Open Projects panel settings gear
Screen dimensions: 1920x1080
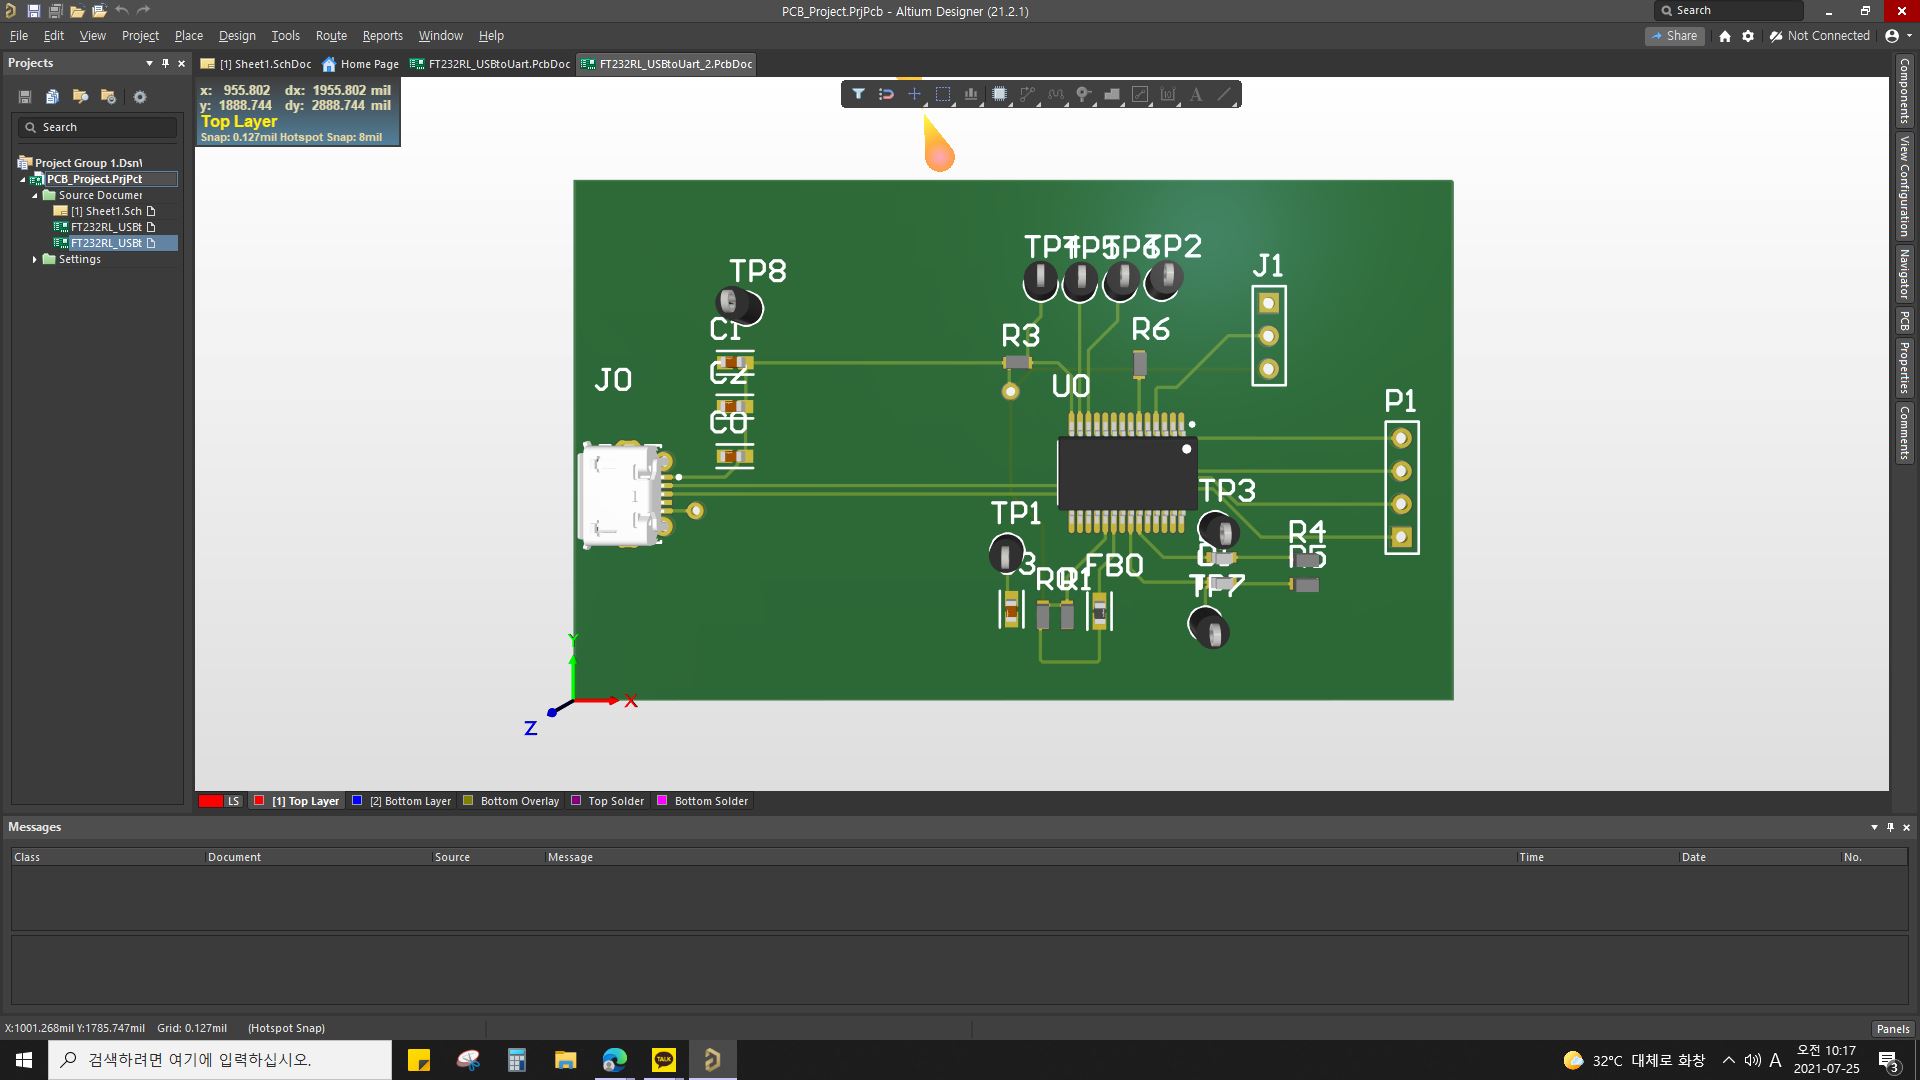[140, 97]
